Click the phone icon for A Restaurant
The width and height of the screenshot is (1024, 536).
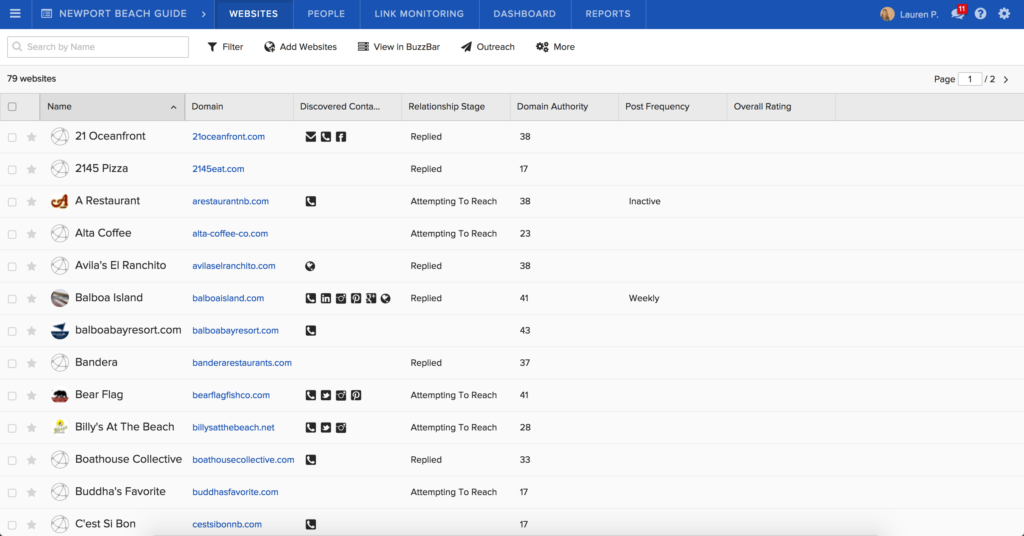click(x=311, y=201)
